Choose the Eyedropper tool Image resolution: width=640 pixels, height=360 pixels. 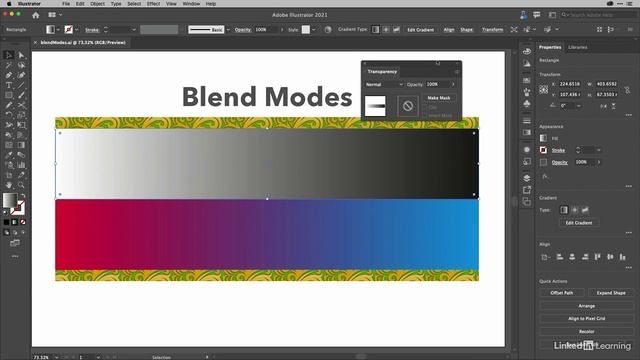[9, 155]
